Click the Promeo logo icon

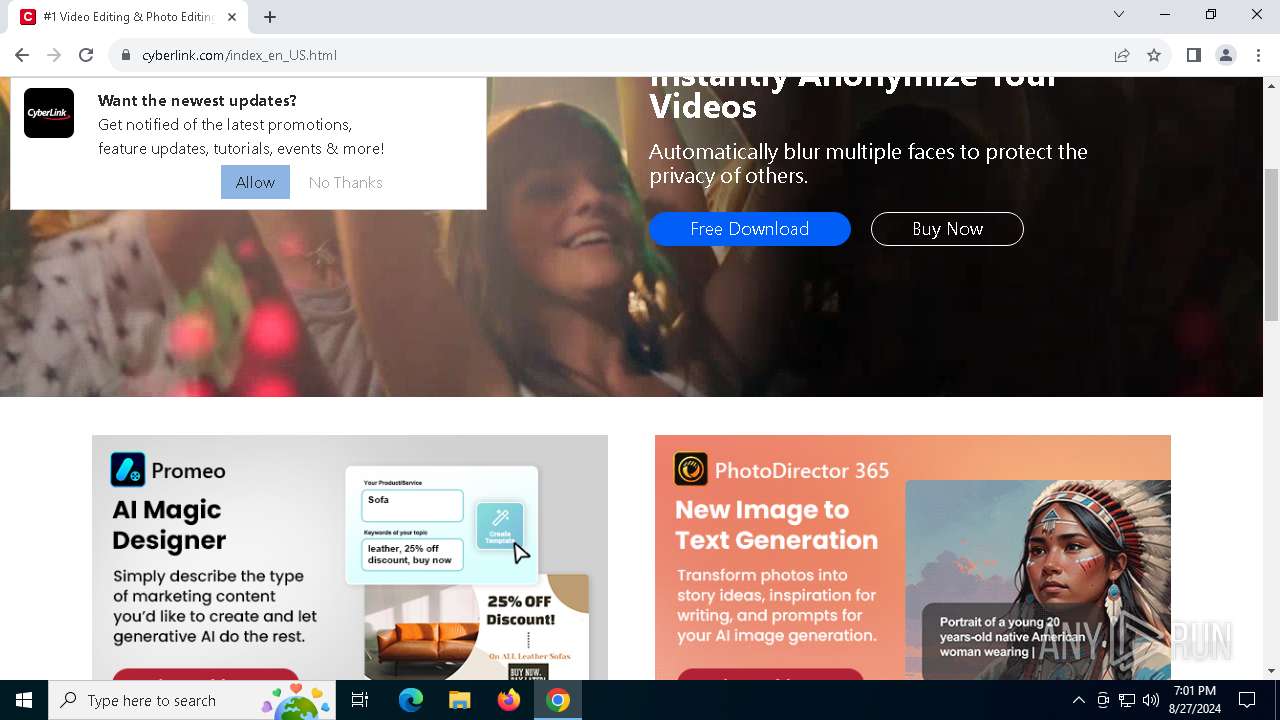[128, 470]
